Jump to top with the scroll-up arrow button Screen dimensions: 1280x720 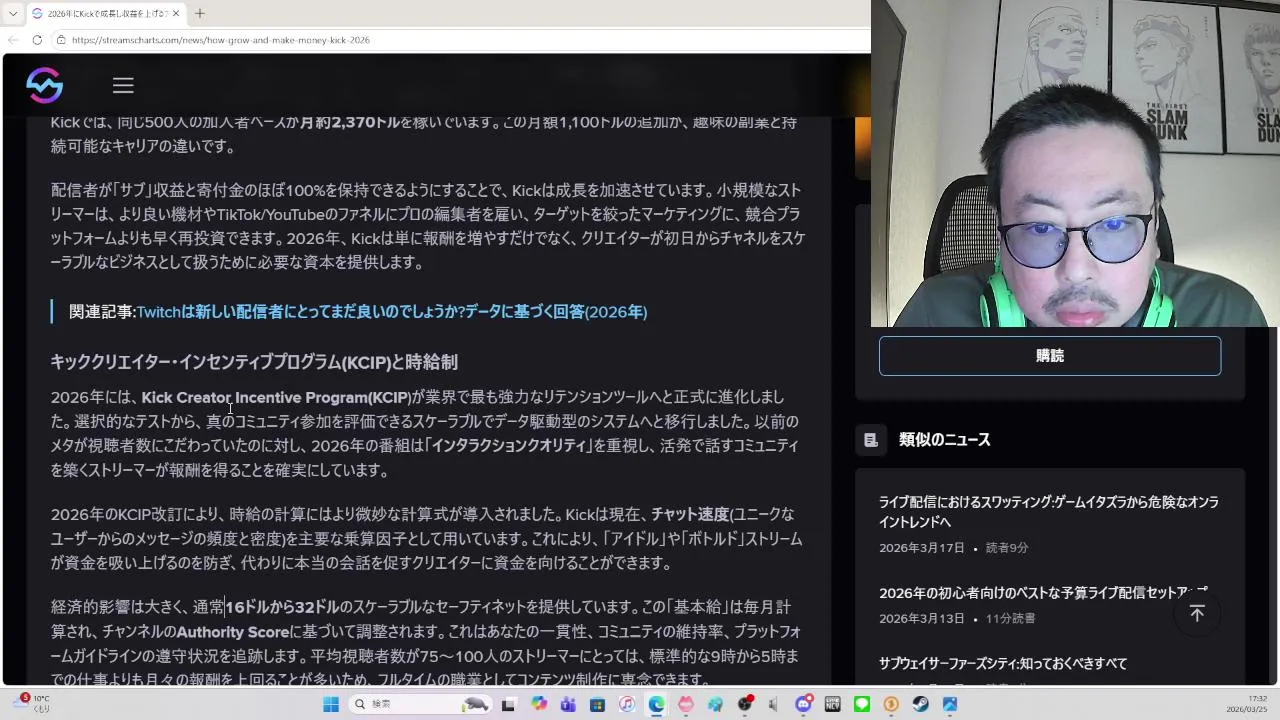[1197, 613]
